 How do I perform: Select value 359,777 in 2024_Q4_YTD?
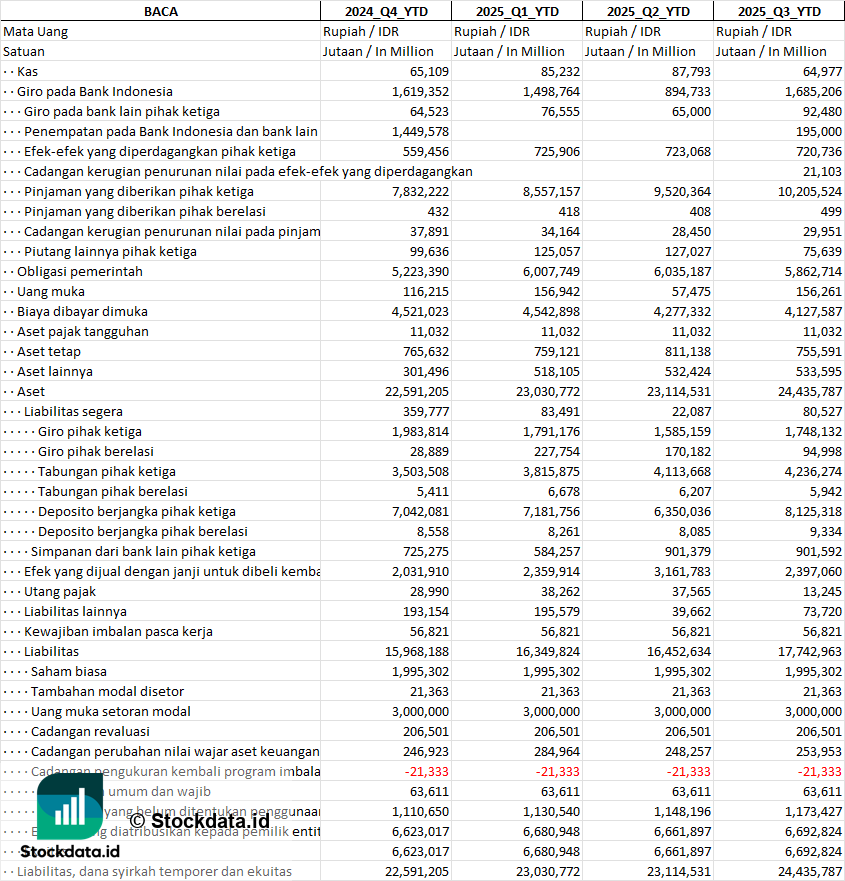[426, 411]
